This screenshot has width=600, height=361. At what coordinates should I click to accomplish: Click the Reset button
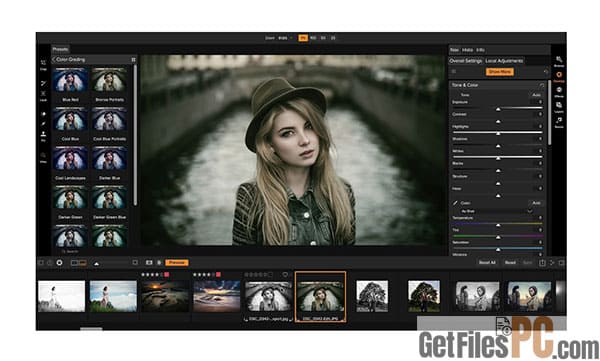(x=510, y=263)
